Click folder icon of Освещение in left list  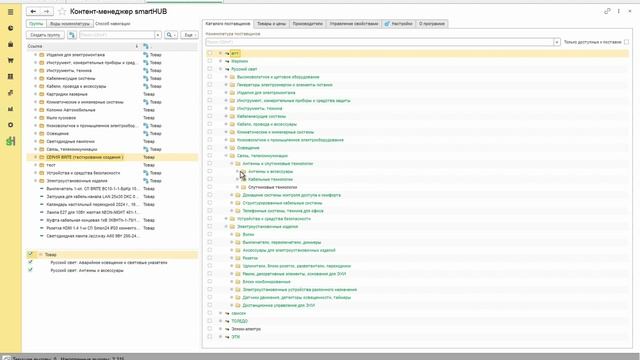click(42, 133)
